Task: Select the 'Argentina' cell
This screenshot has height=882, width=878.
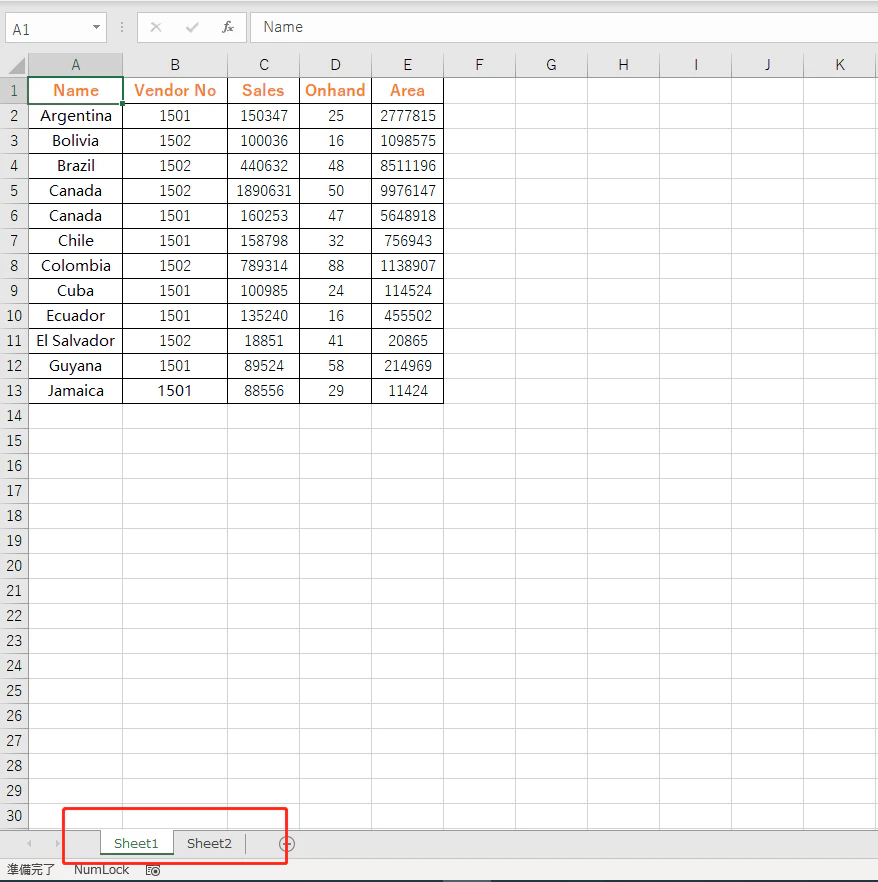Action: pyautogui.click(x=75, y=116)
